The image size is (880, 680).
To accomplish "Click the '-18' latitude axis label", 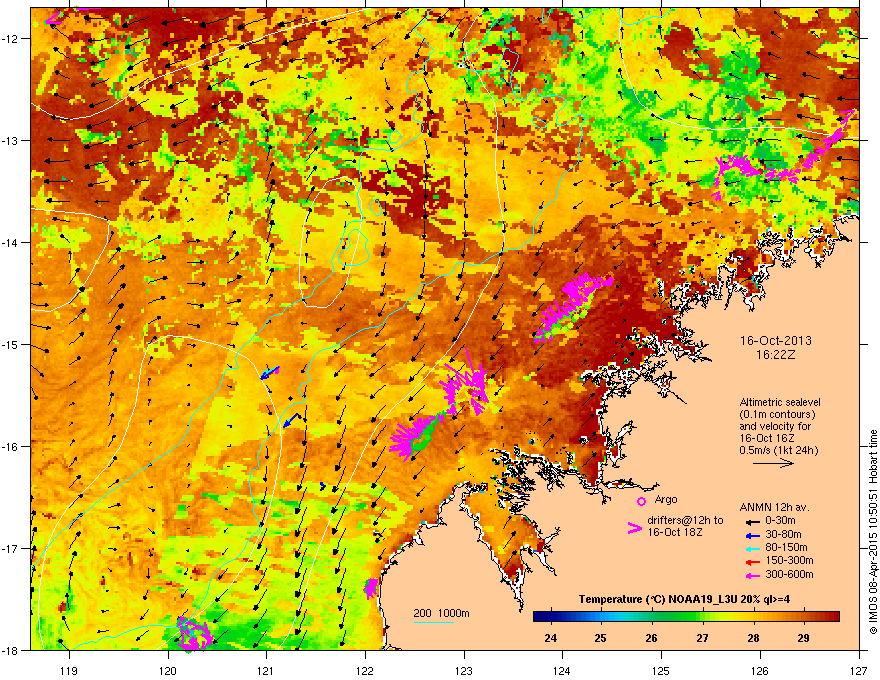I will (11, 650).
